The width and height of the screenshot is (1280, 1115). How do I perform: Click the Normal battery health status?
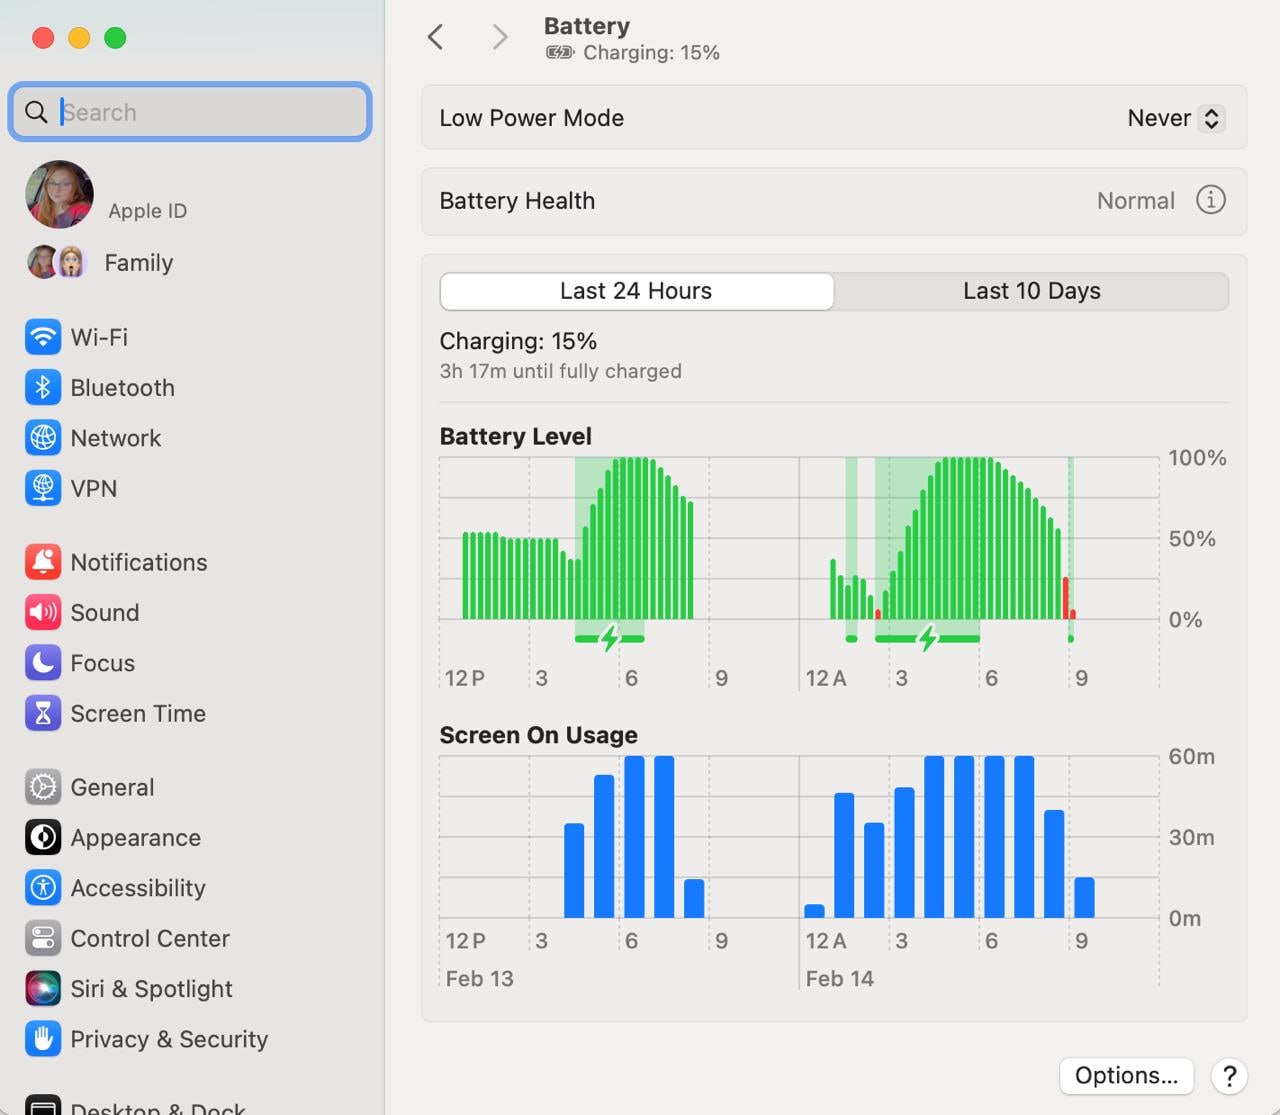pos(1135,201)
